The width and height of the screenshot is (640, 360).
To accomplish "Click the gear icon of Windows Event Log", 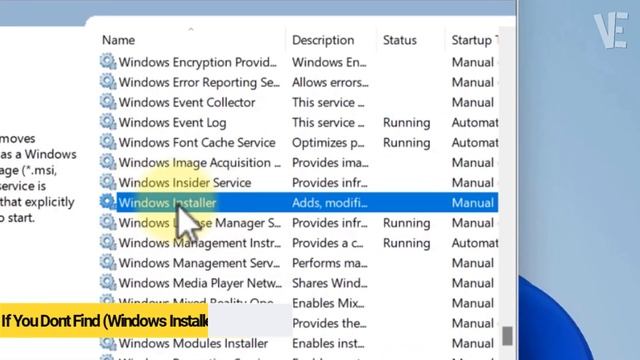I will [x=108, y=122].
